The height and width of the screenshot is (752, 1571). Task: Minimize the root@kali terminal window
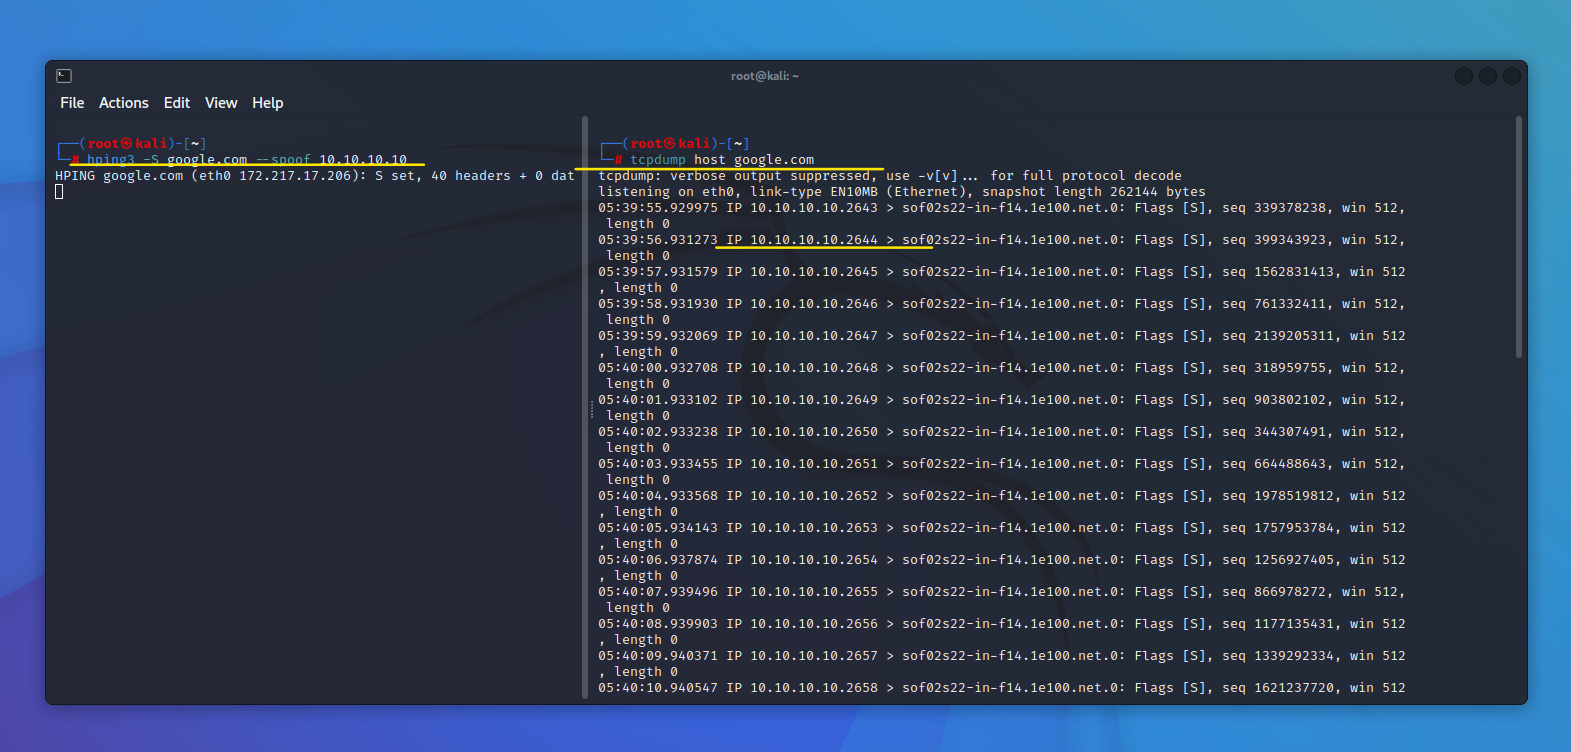[1464, 76]
